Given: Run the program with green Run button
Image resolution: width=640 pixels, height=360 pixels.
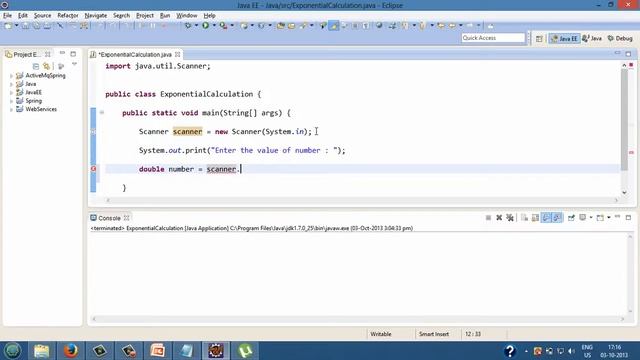Looking at the screenshot, I should coord(206,26).
